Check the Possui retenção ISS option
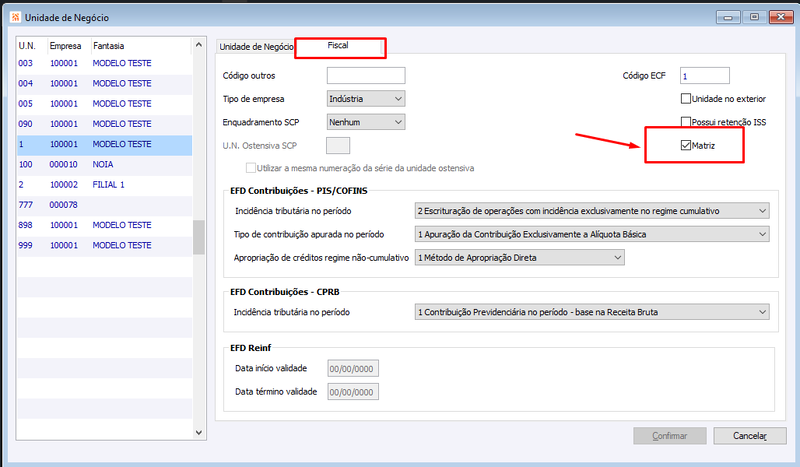Screen dimensions: 800x467 [x=686, y=122]
